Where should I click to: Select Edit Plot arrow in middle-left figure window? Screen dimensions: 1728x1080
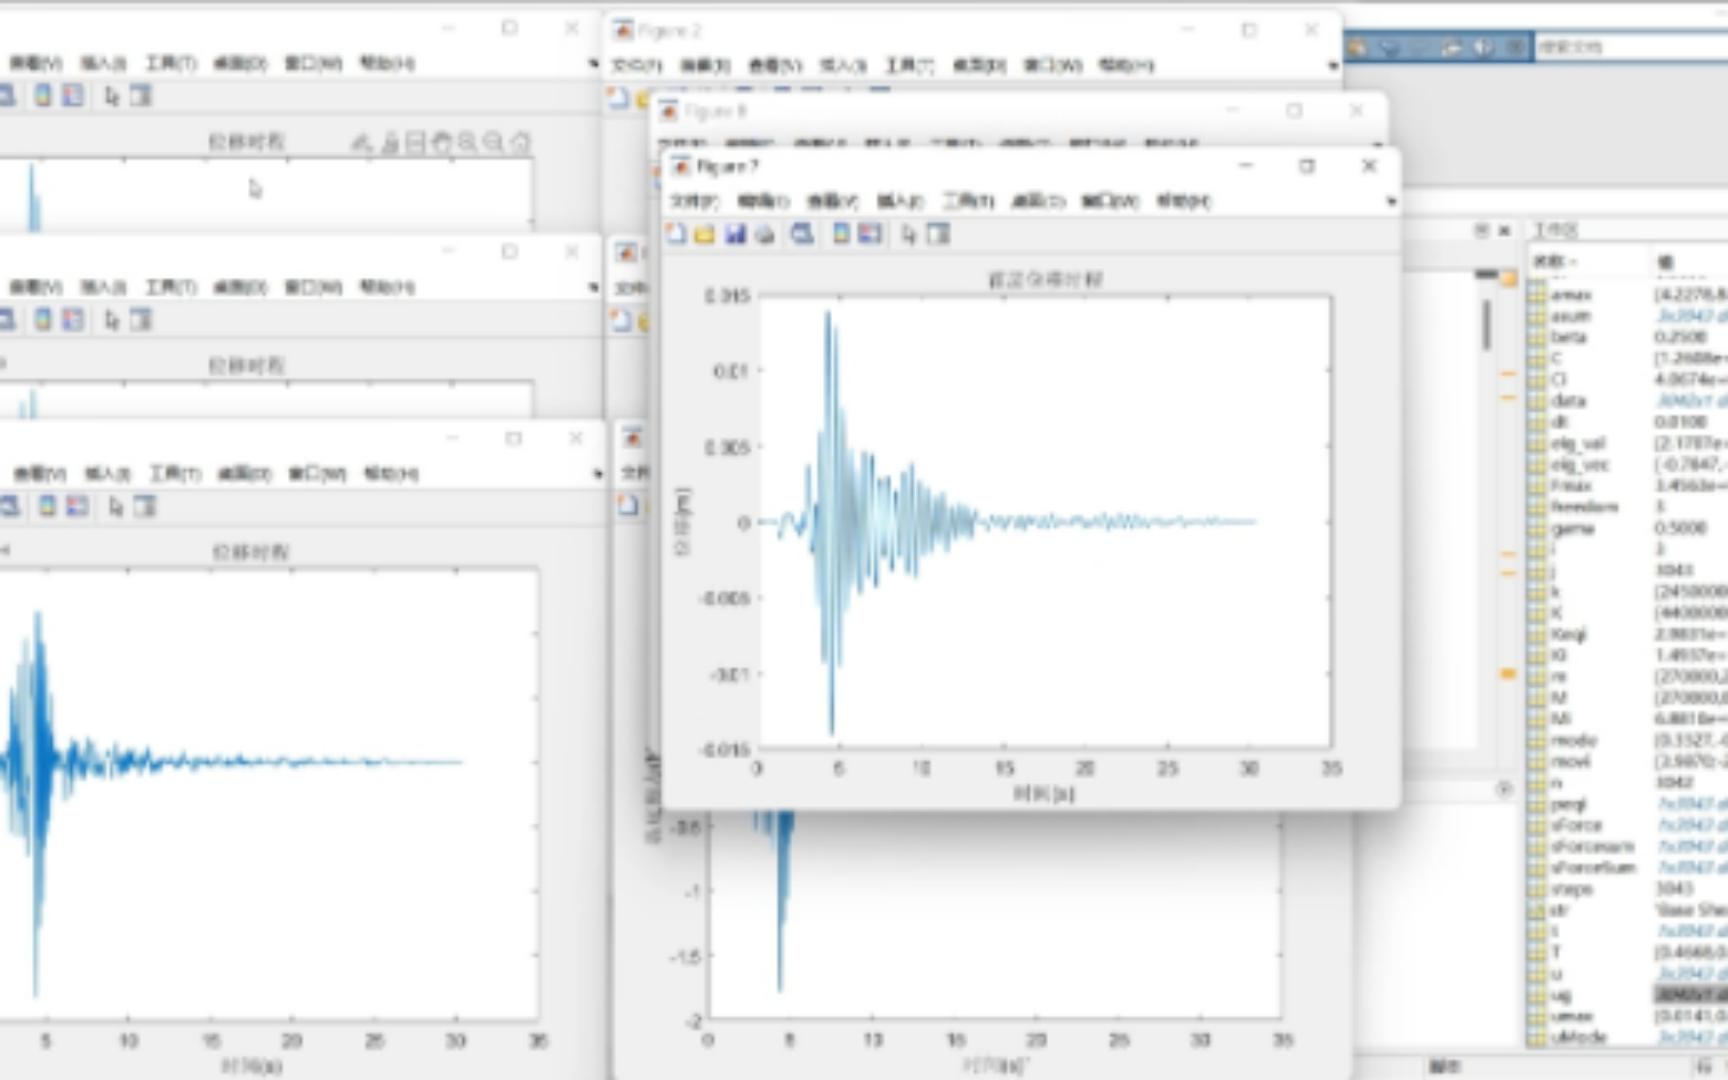(111, 320)
